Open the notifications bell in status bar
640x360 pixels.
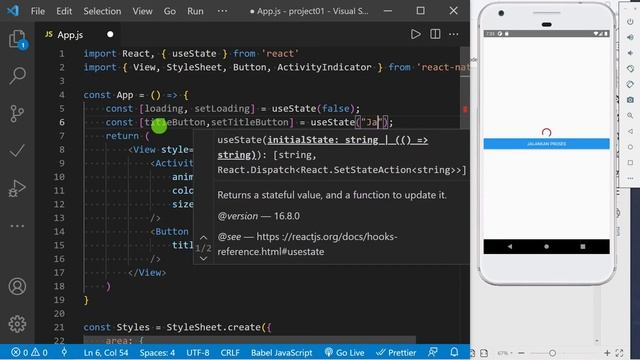[x=454, y=352]
